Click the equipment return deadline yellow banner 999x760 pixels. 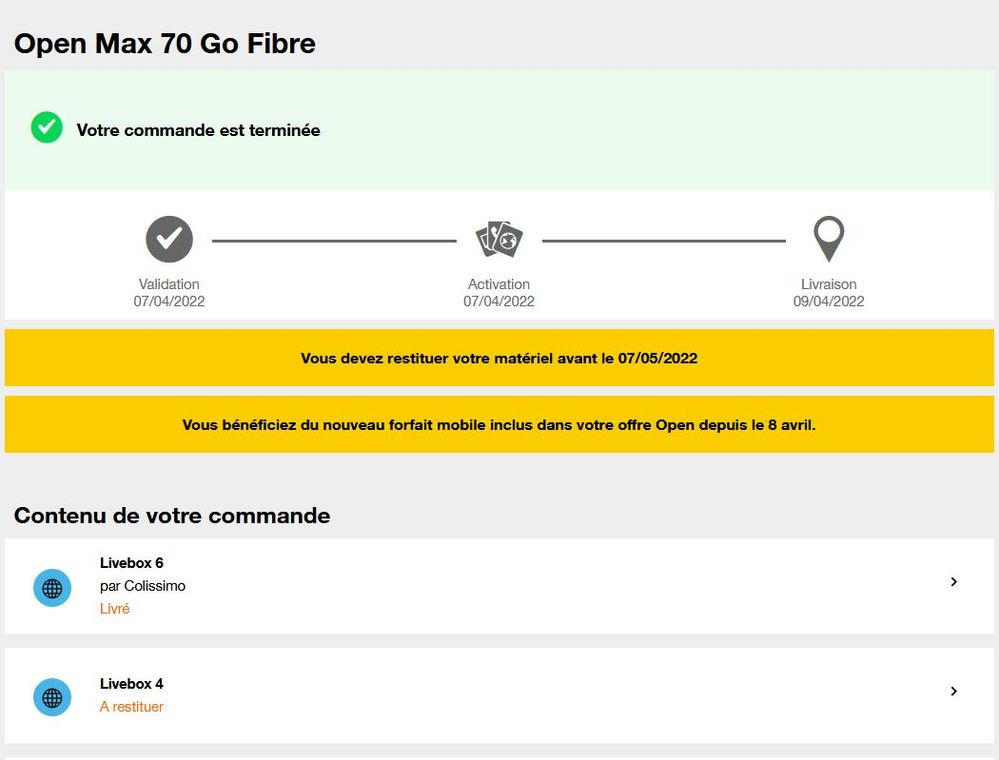(499, 358)
